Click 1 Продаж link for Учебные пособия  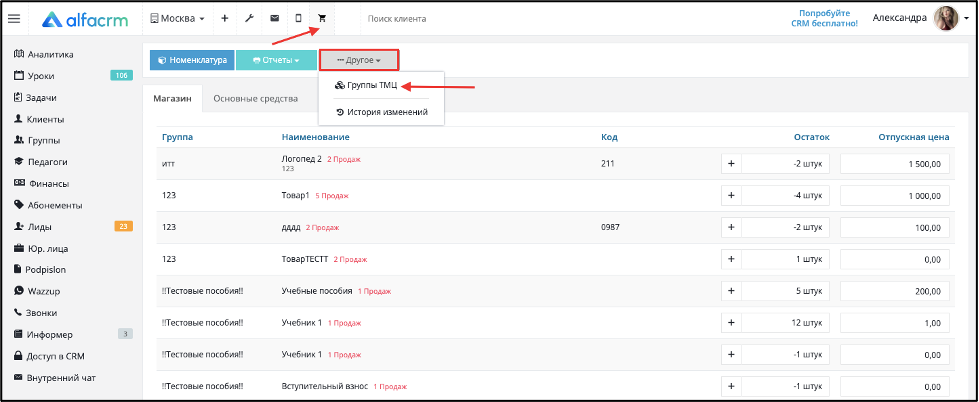[375, 292]
